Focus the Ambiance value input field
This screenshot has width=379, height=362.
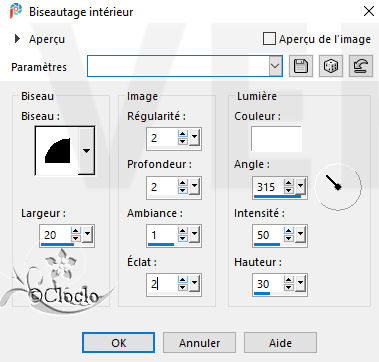[162, 235]
